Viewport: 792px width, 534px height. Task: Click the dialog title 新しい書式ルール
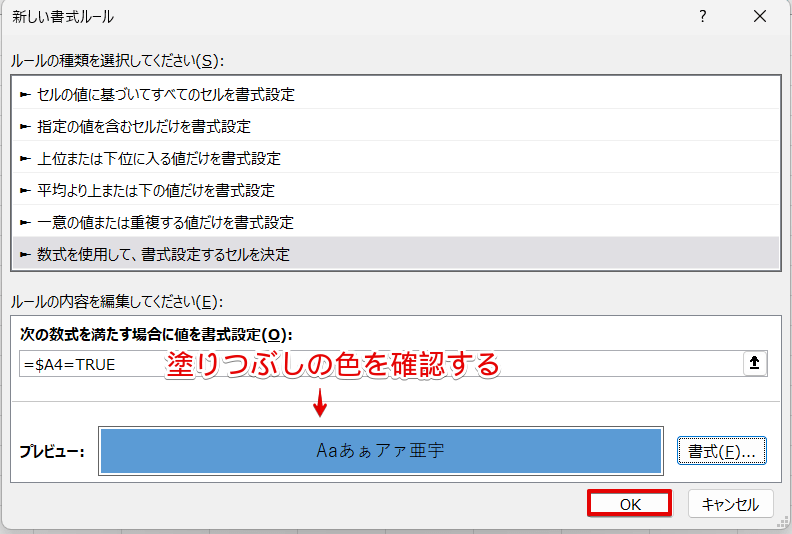click(x=63, y=17)
